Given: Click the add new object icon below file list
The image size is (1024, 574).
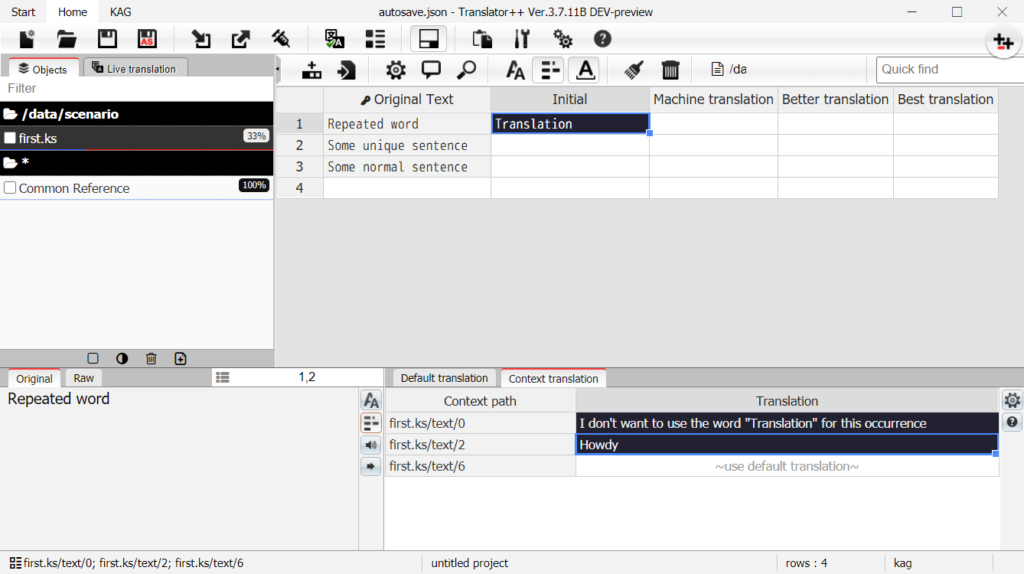Looking at the screenshot, I should click(180, 359).
